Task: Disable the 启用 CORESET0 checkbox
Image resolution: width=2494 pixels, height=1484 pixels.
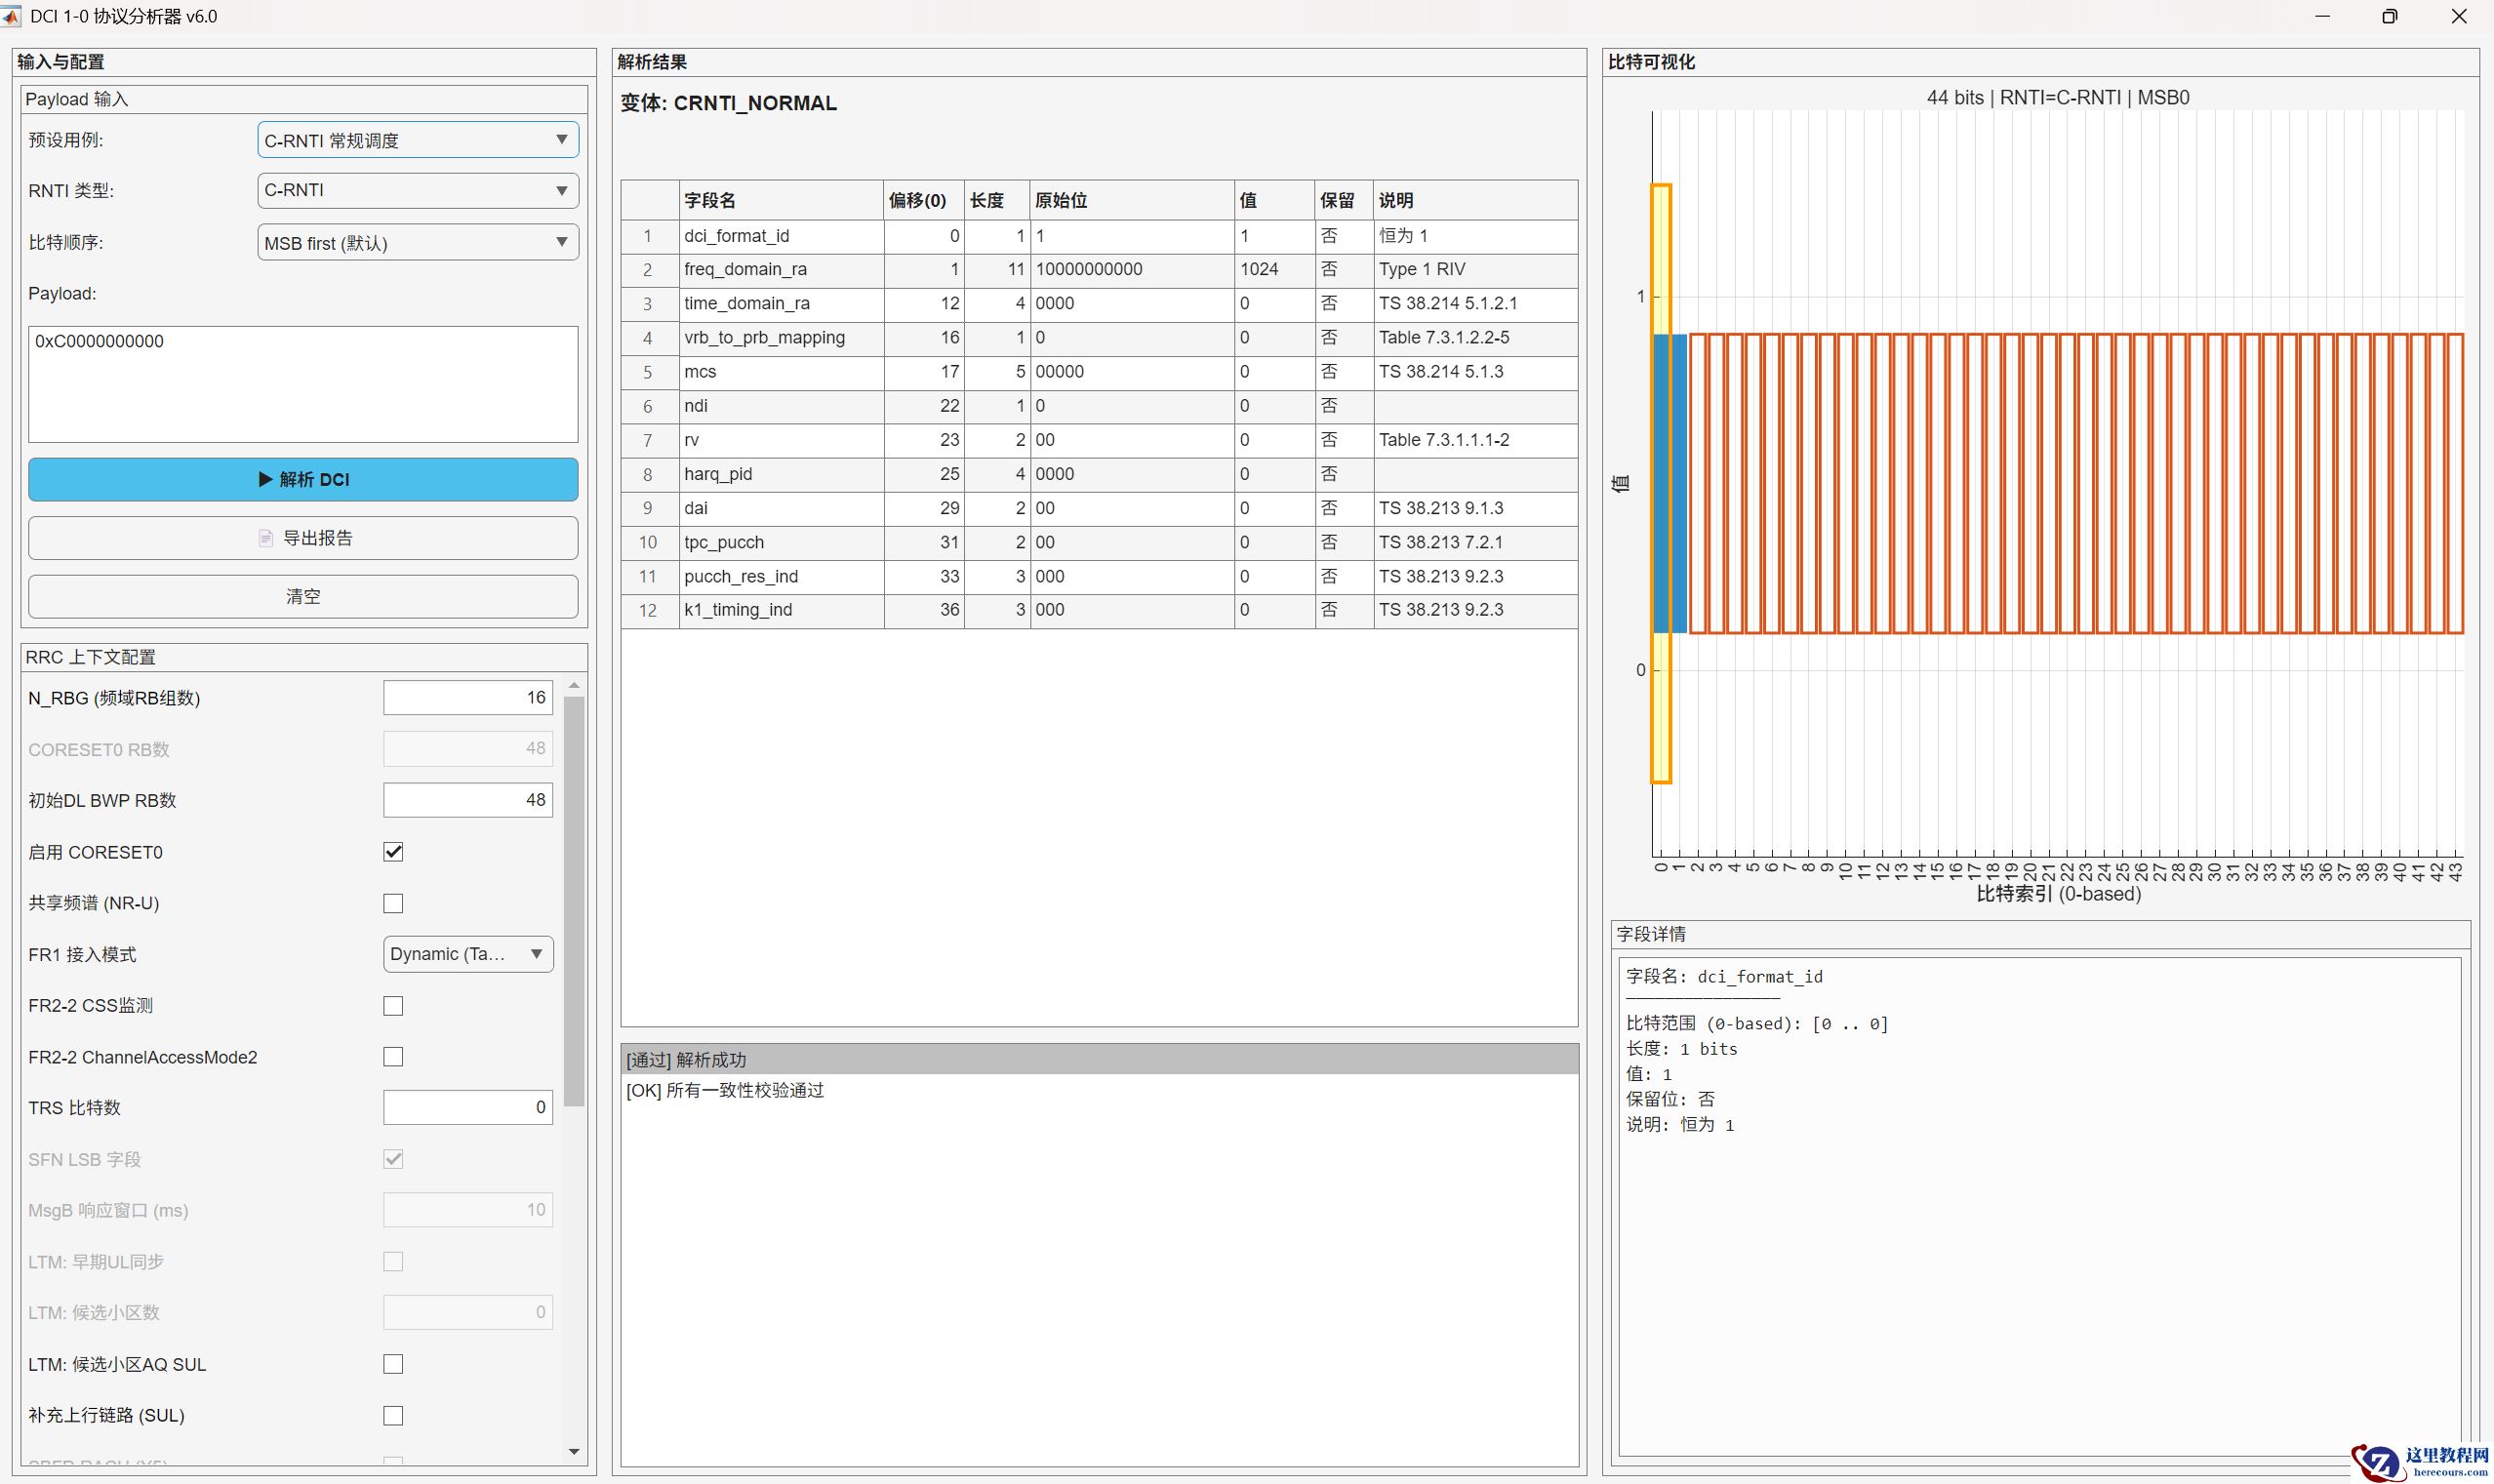Action: coord(393,852)
